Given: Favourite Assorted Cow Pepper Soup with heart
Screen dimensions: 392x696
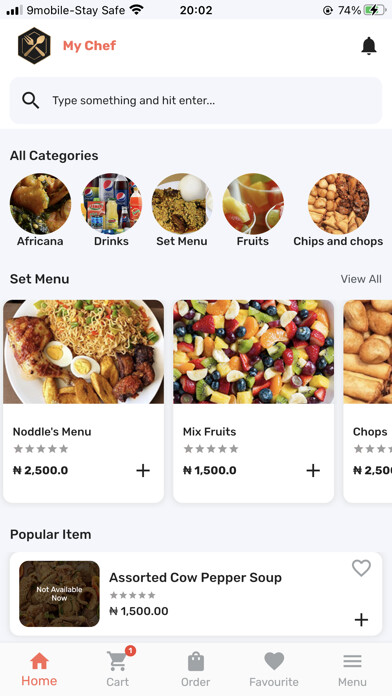Looking at the screenshot, I should coord(361,568).
